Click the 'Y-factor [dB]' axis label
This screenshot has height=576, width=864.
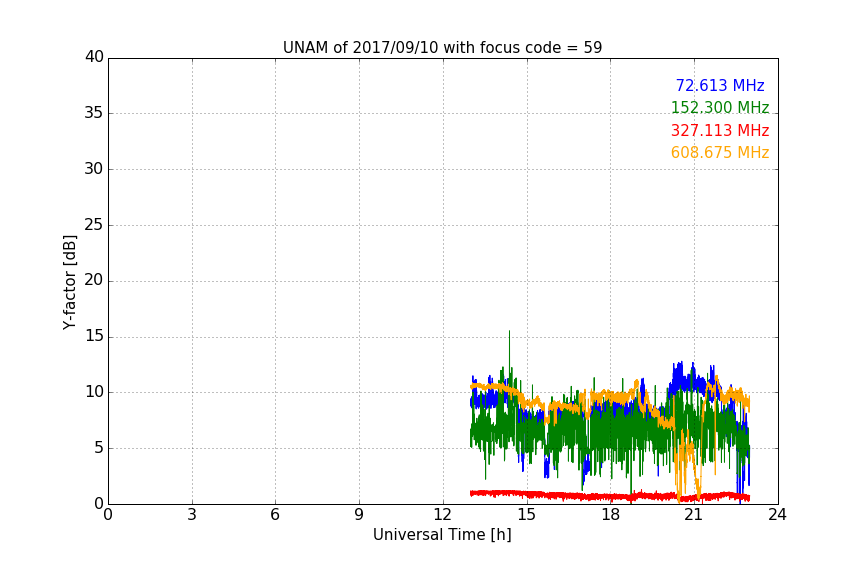click(69, 282)
